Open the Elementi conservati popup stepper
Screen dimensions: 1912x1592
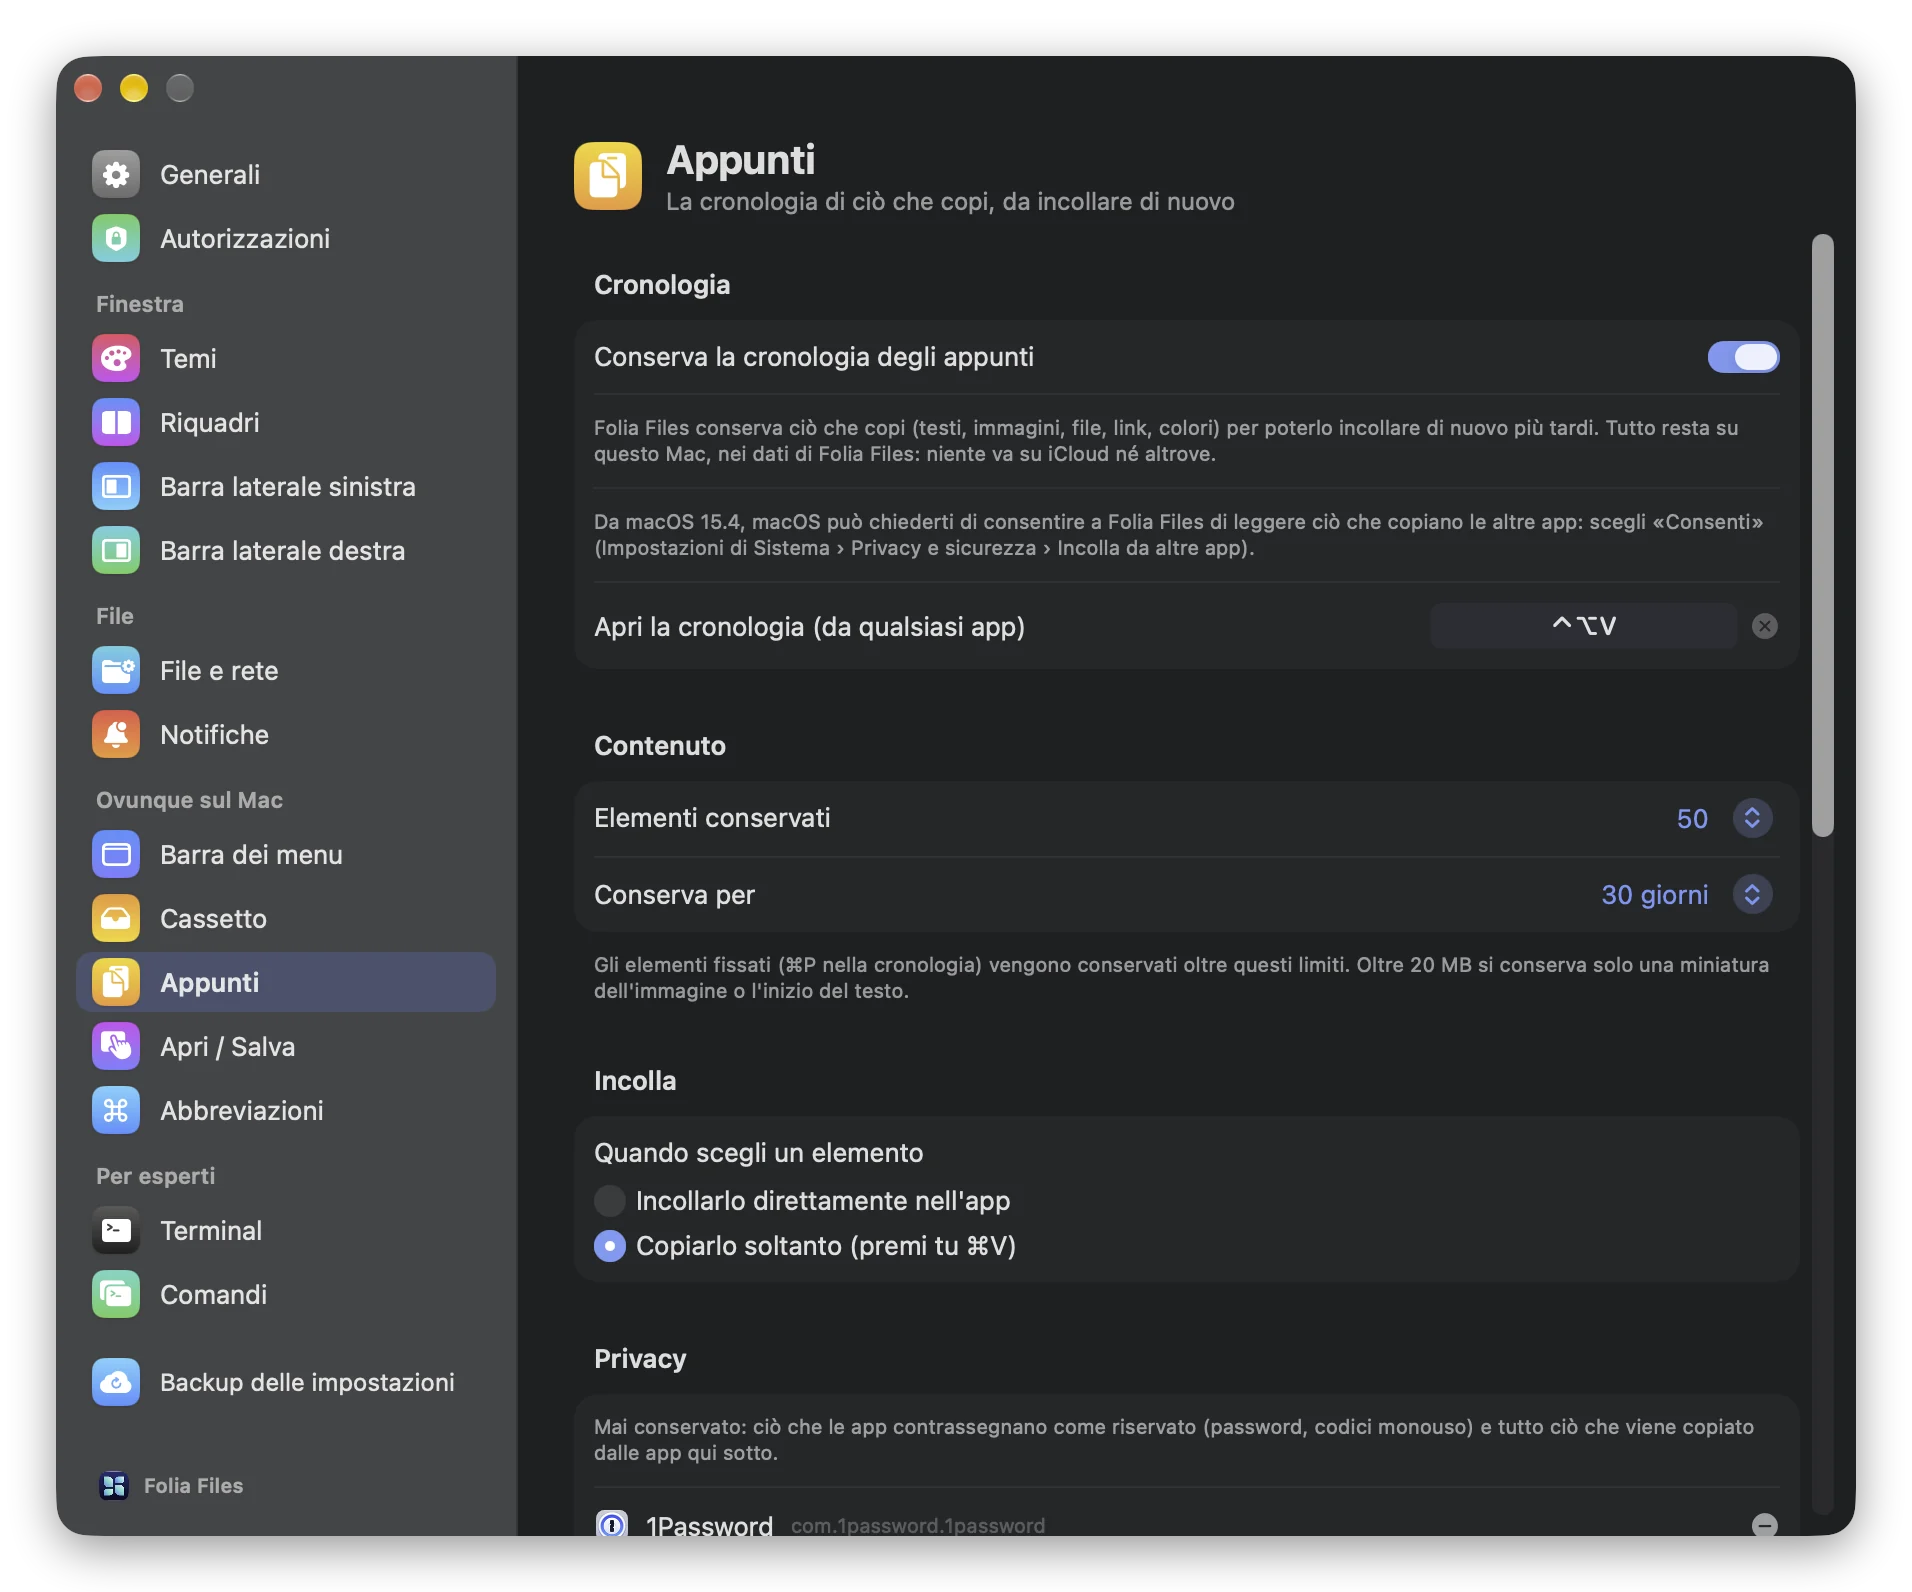[1752, 818]
